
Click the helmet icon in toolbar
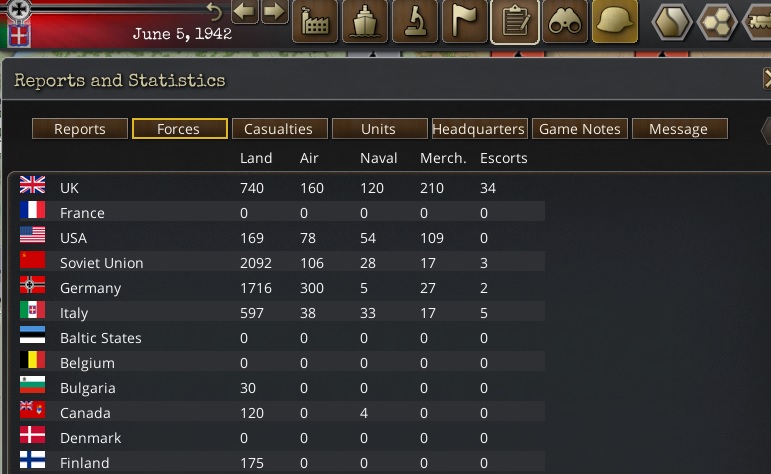point(615,21)
